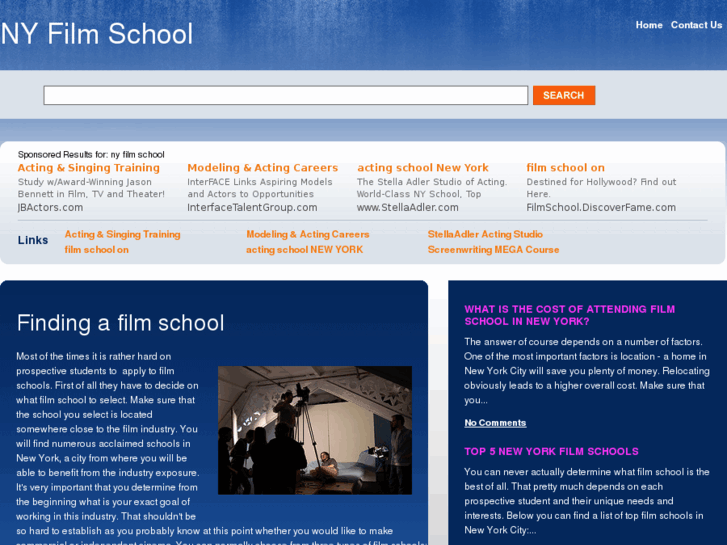
Task: Click the orange SEARCH button
Action: [564, 95]
